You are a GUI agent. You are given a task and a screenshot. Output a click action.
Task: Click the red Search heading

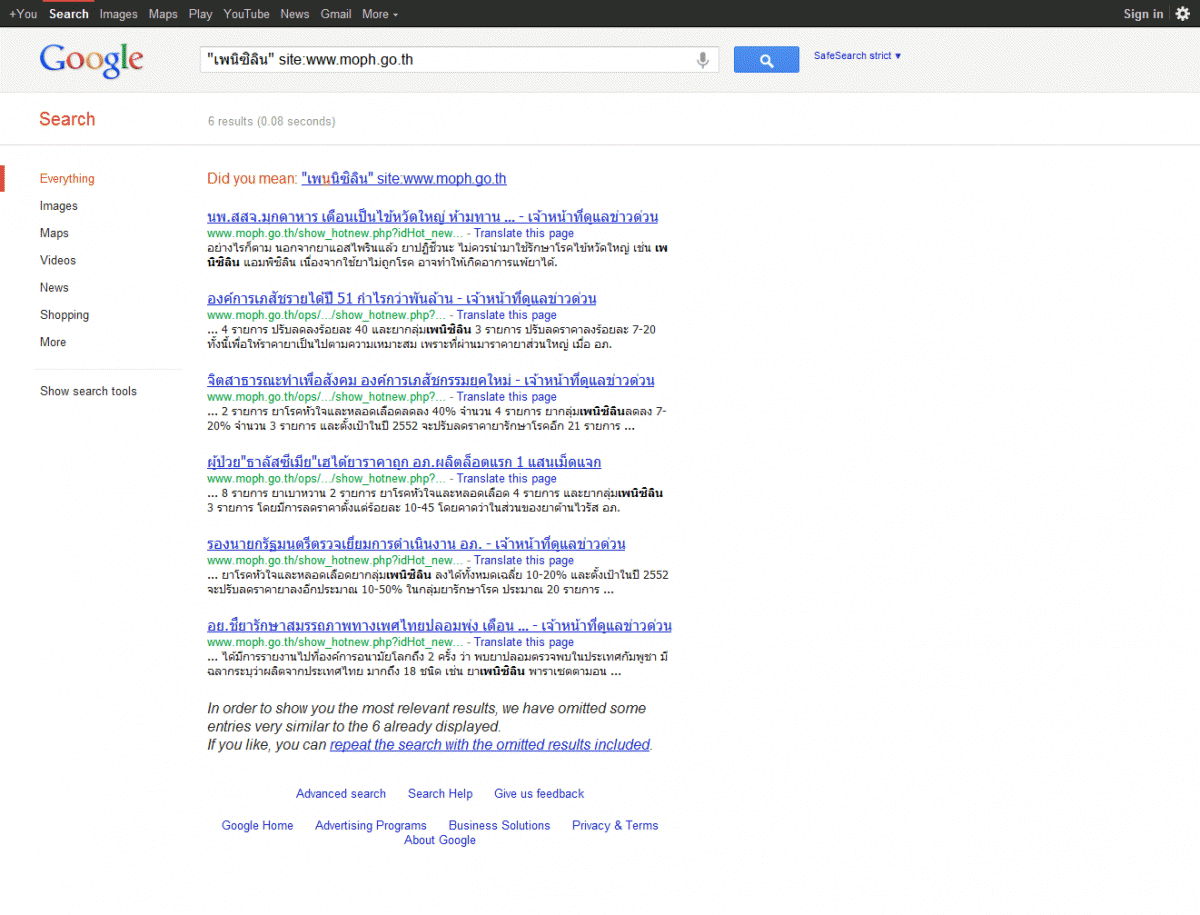tap(67, 119)
